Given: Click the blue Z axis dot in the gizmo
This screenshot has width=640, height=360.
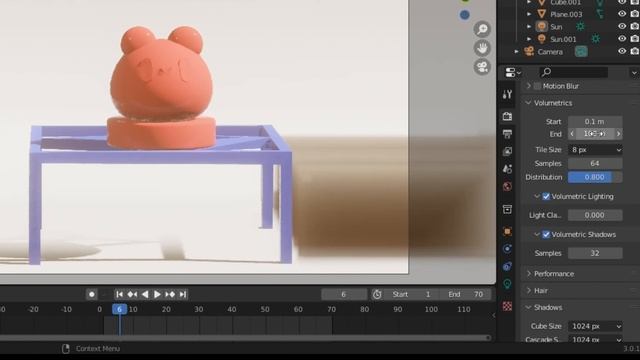Looking at the screenshot, I should coord(464,15).
